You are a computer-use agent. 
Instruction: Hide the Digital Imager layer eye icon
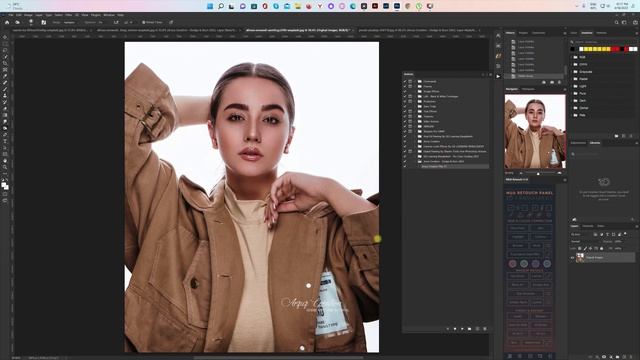click(x=572, y=258)
